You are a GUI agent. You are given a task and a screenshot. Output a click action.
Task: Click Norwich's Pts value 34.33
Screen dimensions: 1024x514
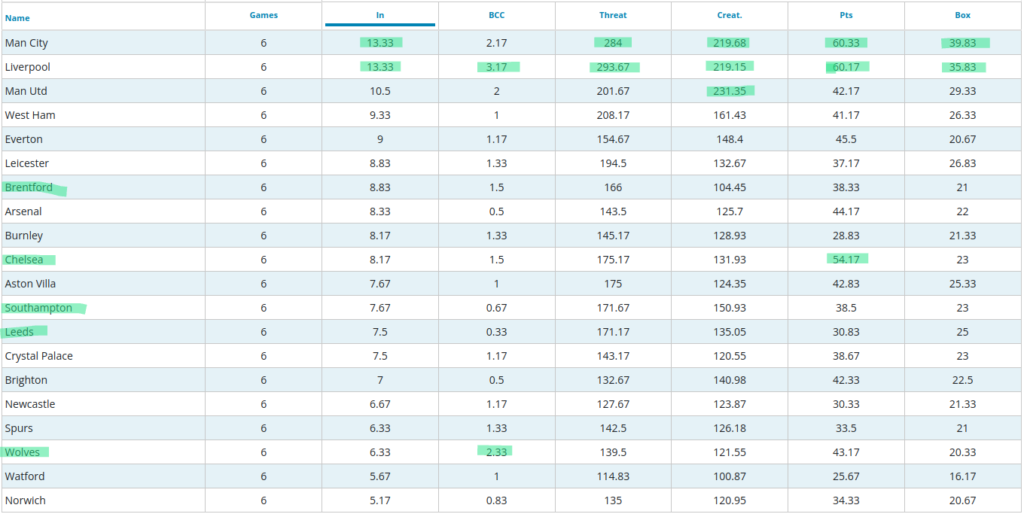(x=846, y=501)
